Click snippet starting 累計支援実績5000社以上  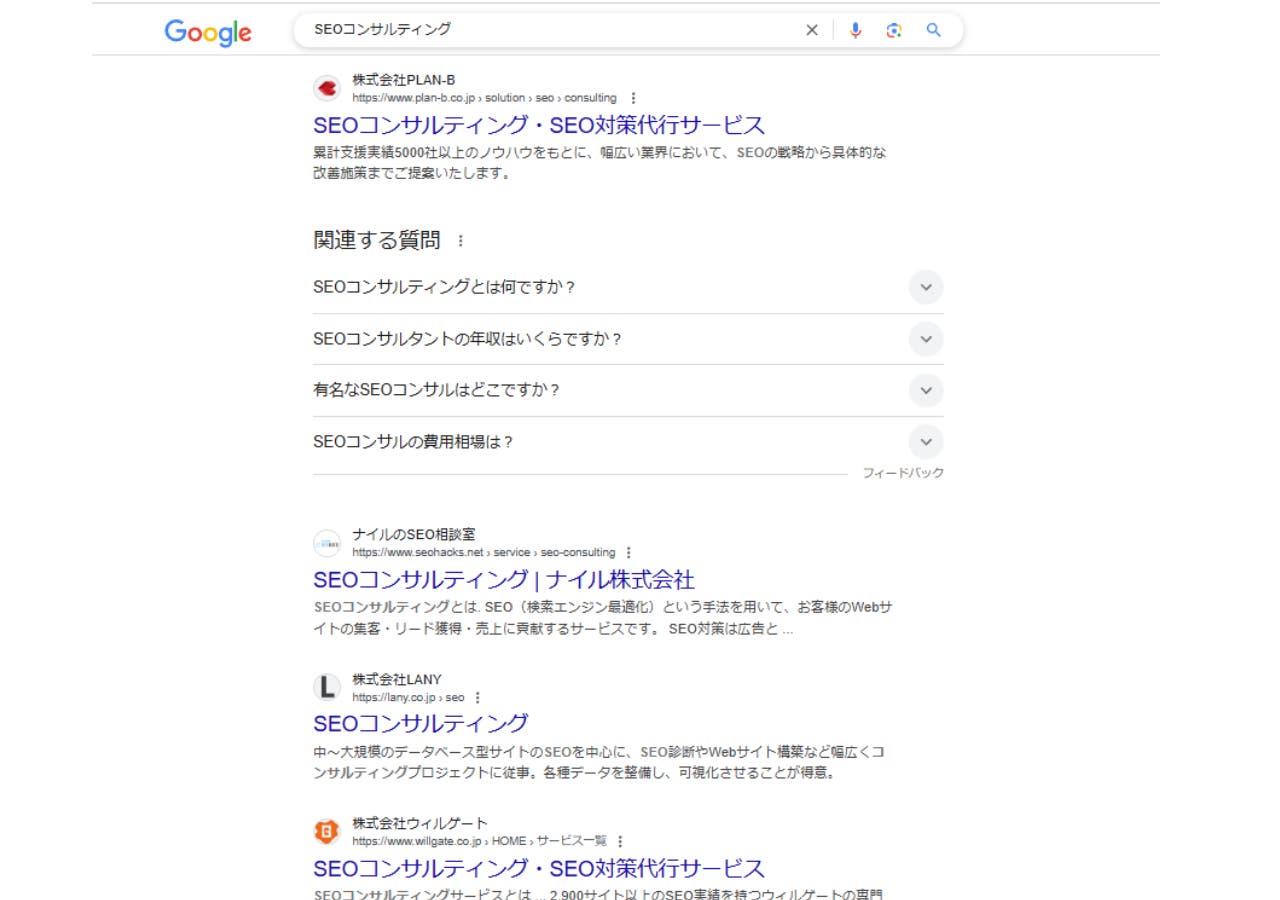click(x=600, y=163)
